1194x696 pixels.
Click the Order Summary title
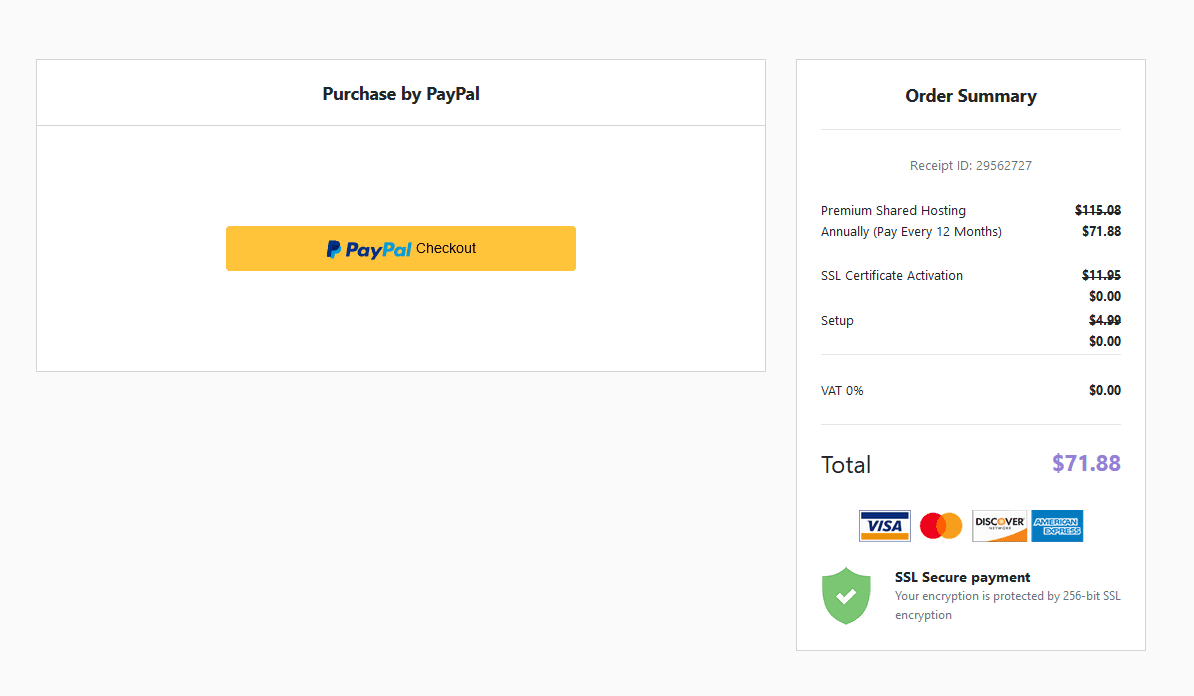pyautogui.click(x=971, y=96)
